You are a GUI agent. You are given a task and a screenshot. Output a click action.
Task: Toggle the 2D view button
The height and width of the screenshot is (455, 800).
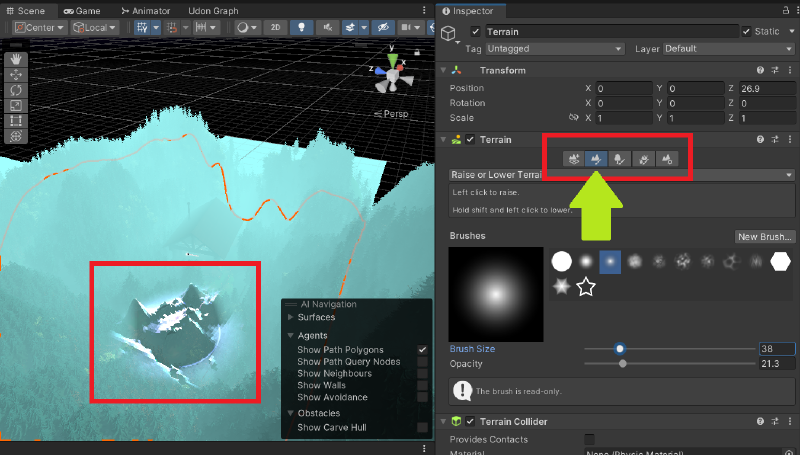point(275,27)
